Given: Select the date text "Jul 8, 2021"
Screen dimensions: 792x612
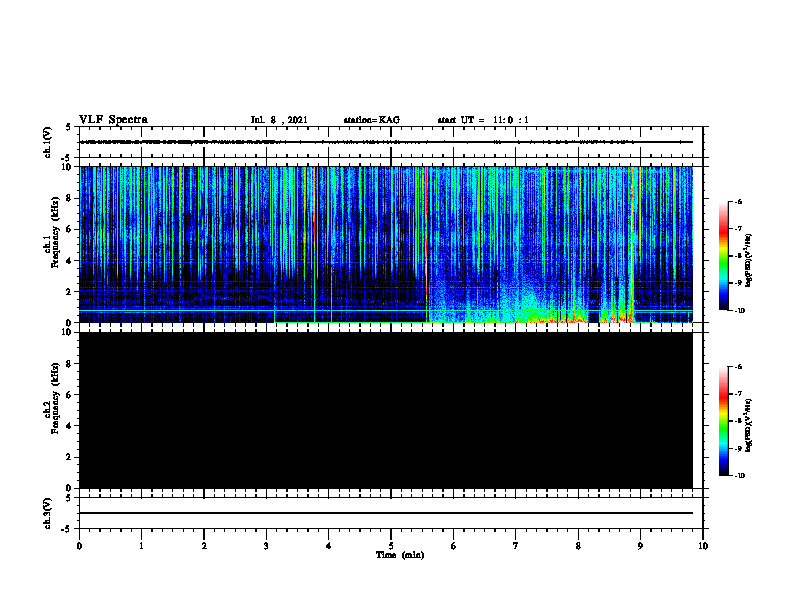Looking at the screenshot, I should [279, 120].
